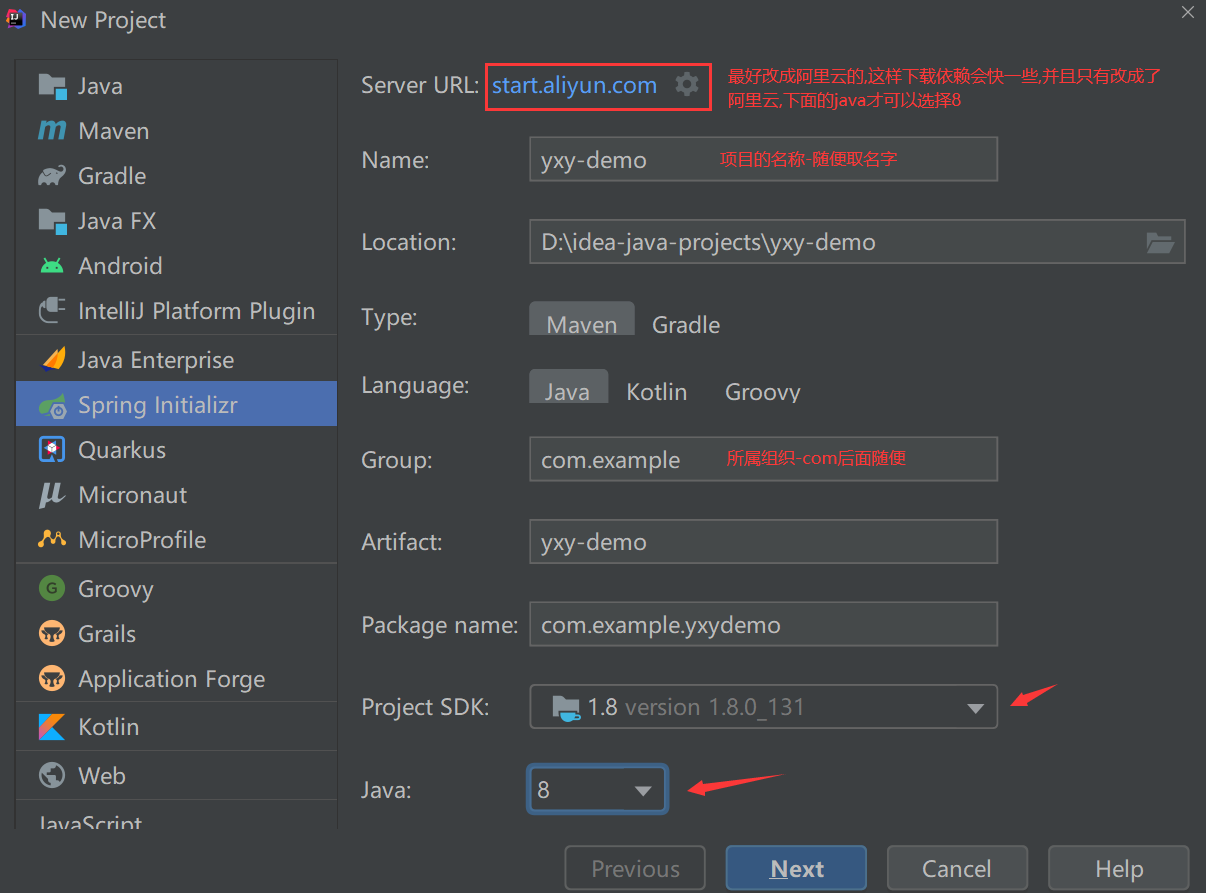Image resolution: width=1206 pixels, height=893 pixels.
Task: Select Grails generator entry
Action: [176, 634]
